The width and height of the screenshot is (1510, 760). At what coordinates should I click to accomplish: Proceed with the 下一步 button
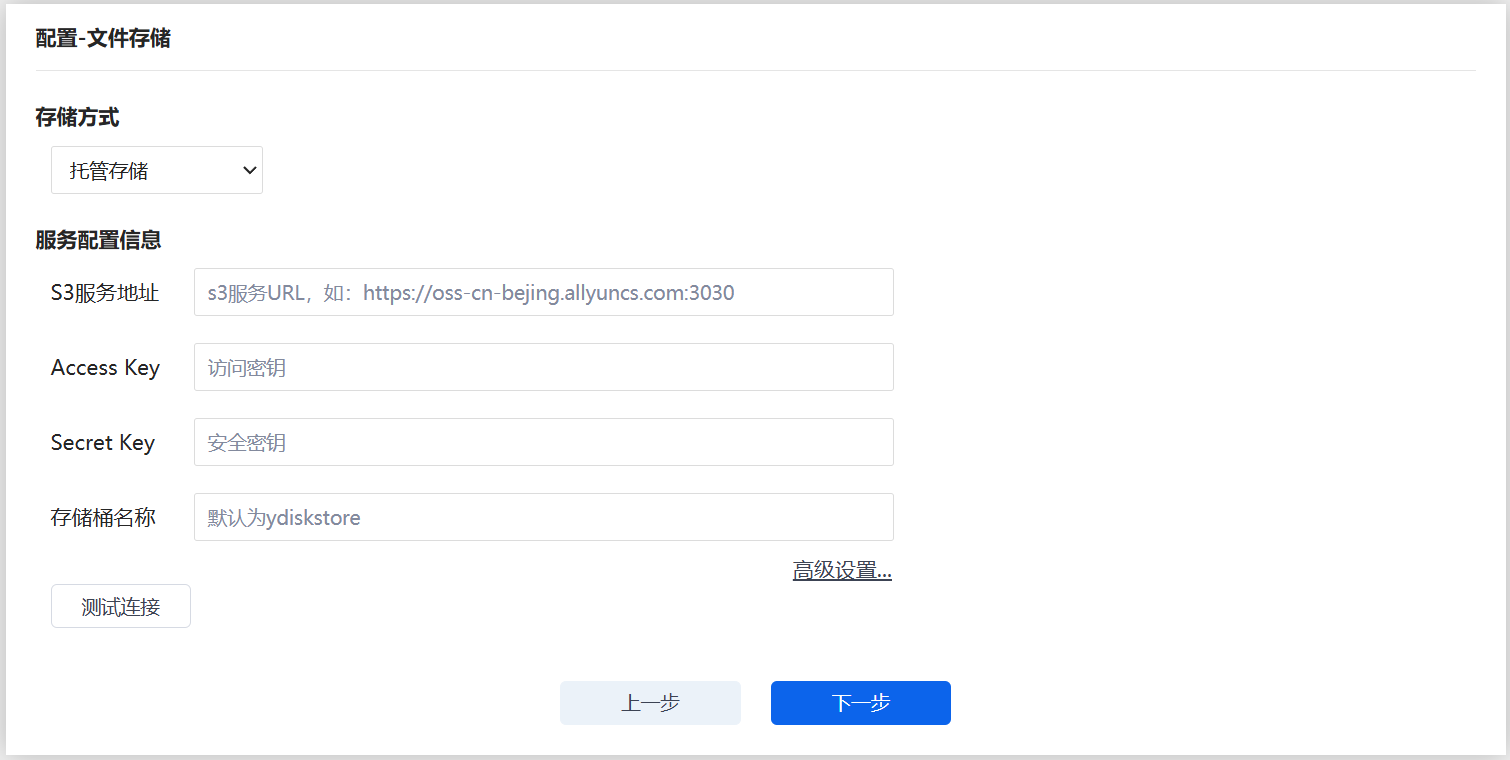[x=861, y=703]
